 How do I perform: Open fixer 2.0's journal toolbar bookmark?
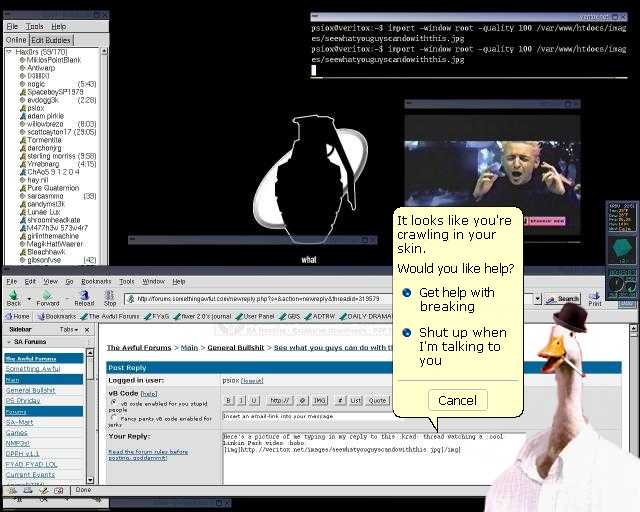coord(202,316)
